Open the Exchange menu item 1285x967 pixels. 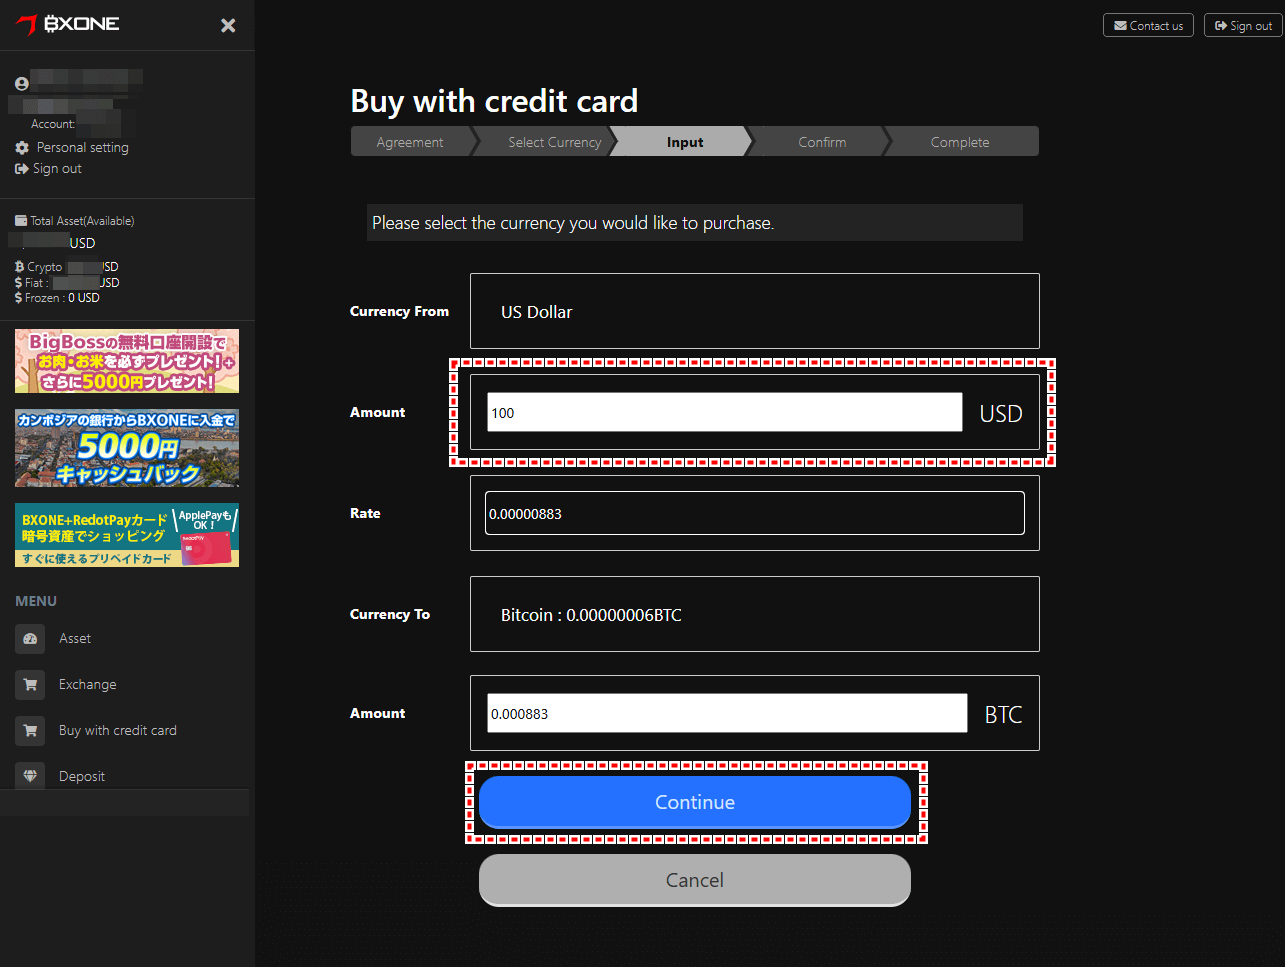point(88,684)
